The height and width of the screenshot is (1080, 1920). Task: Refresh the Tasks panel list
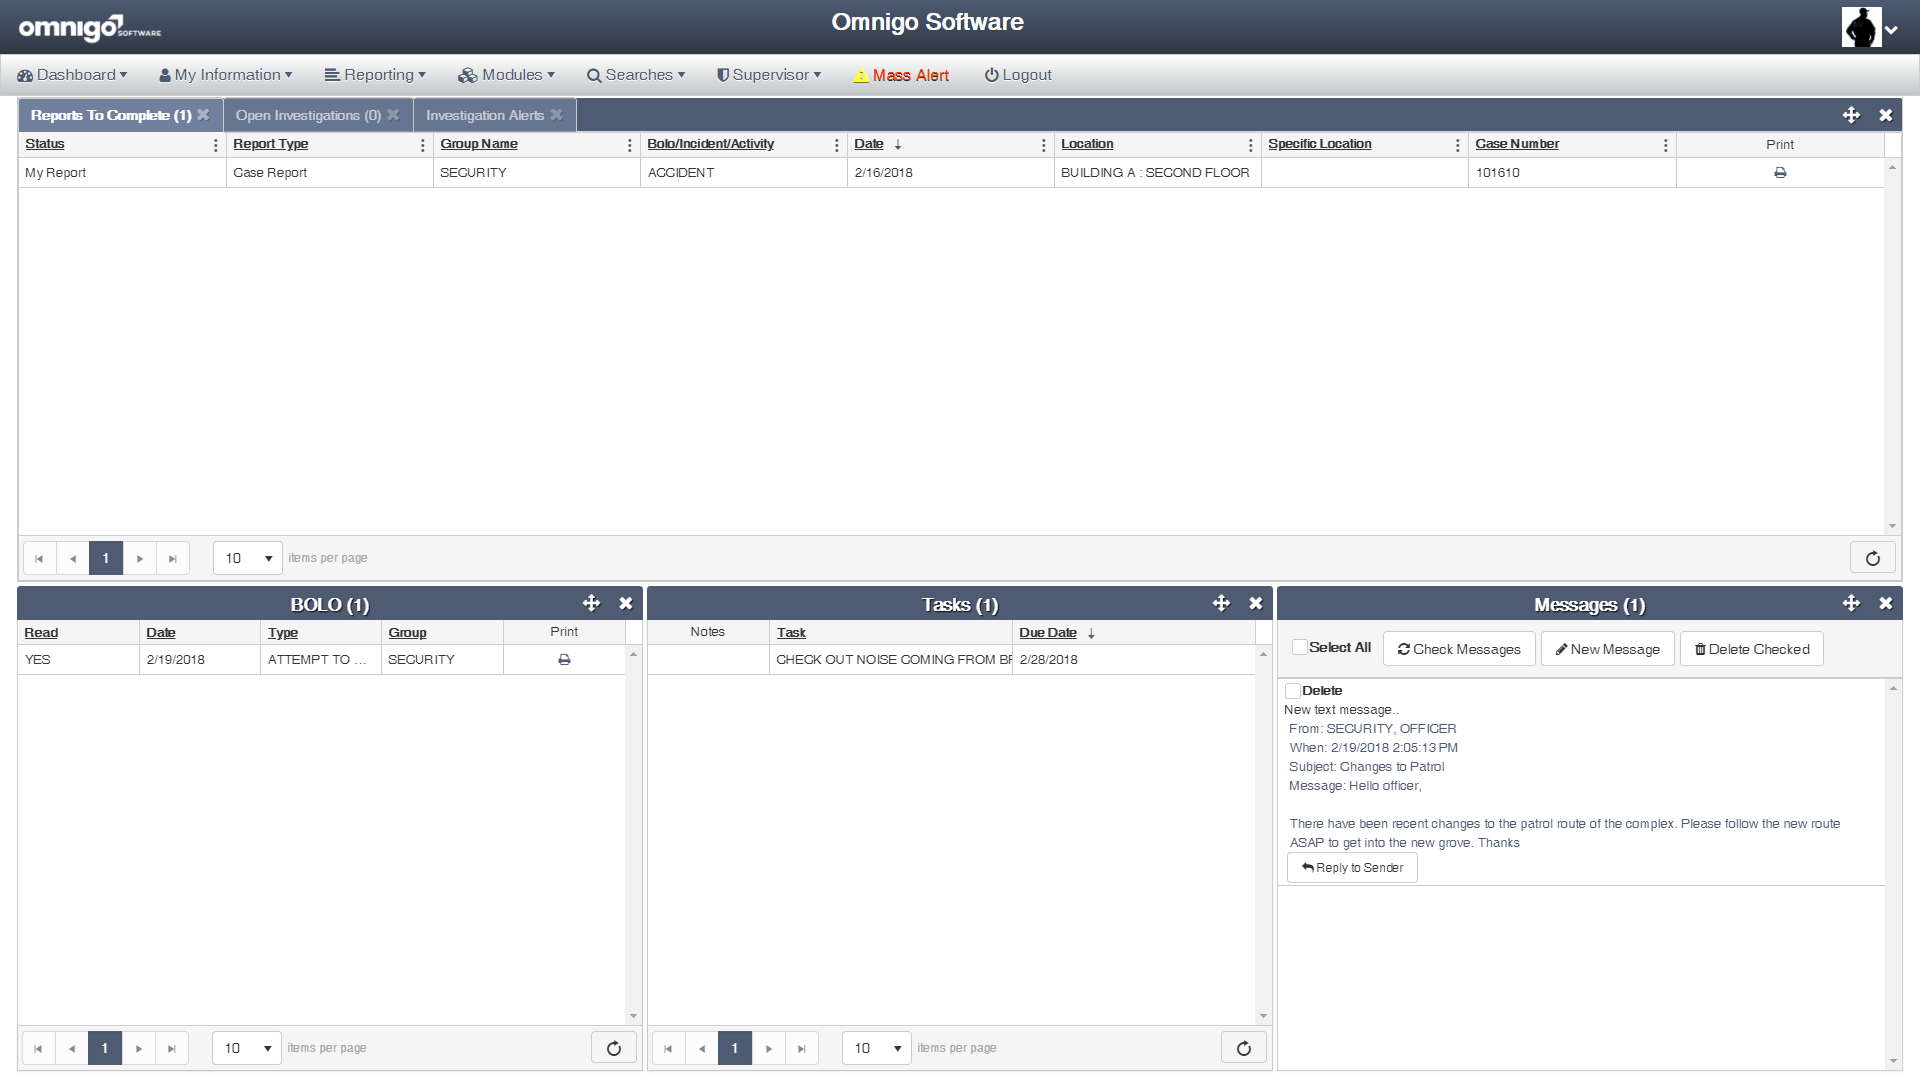click(1243, 1048)
